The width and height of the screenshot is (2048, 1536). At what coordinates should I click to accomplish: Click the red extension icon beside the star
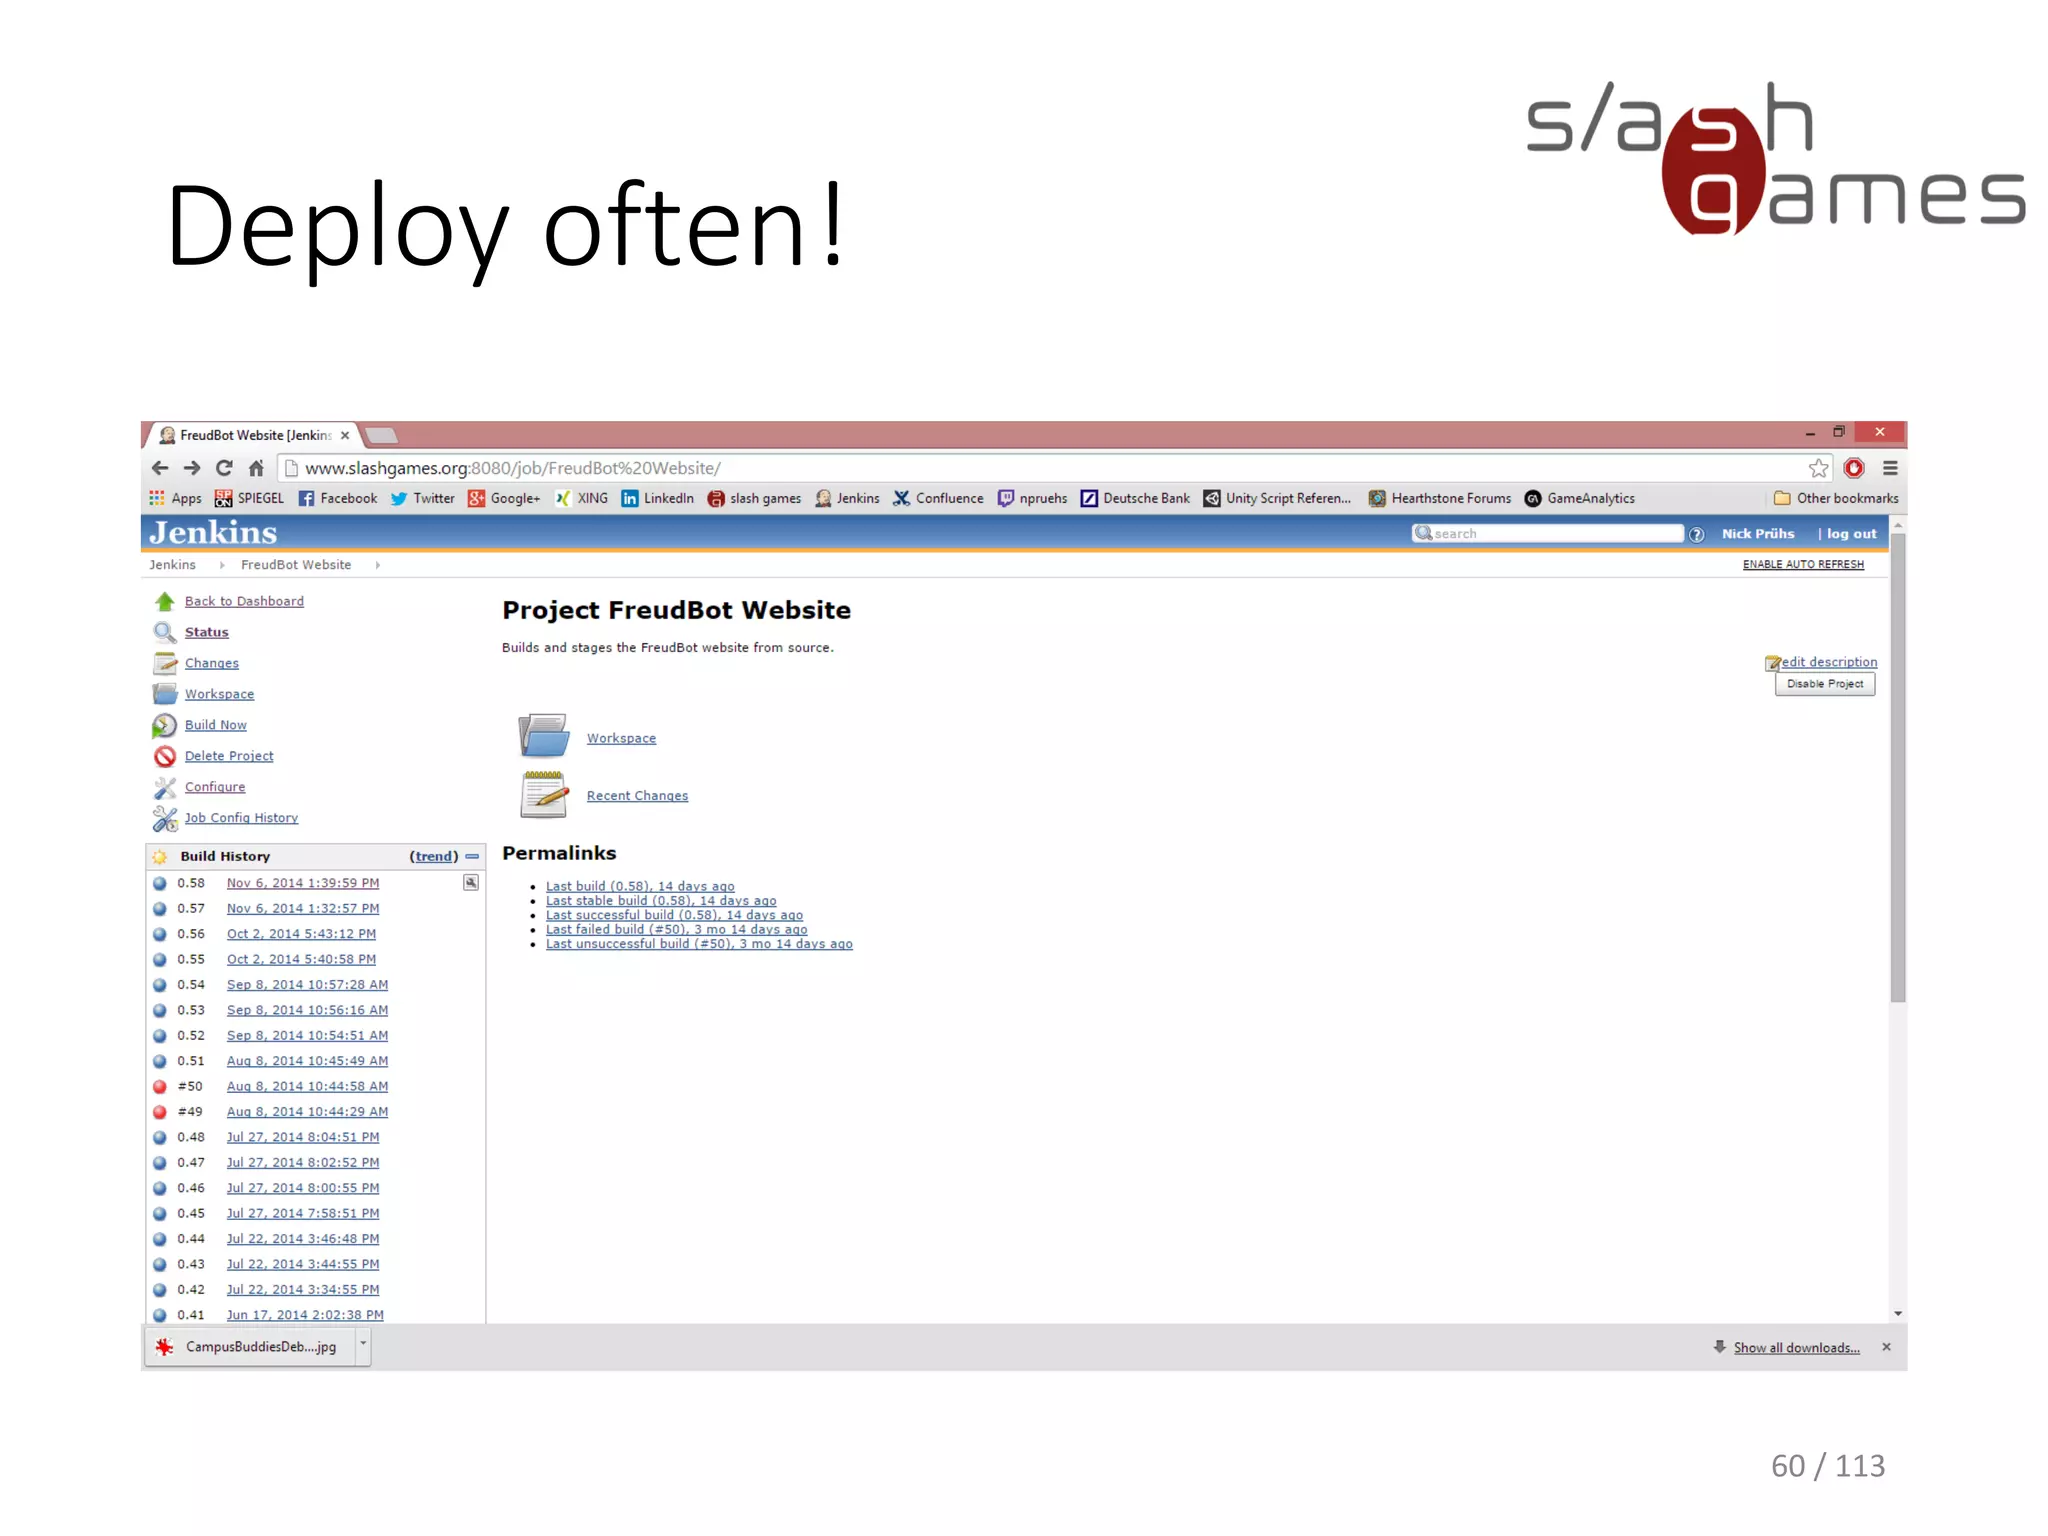point(1854,468)
